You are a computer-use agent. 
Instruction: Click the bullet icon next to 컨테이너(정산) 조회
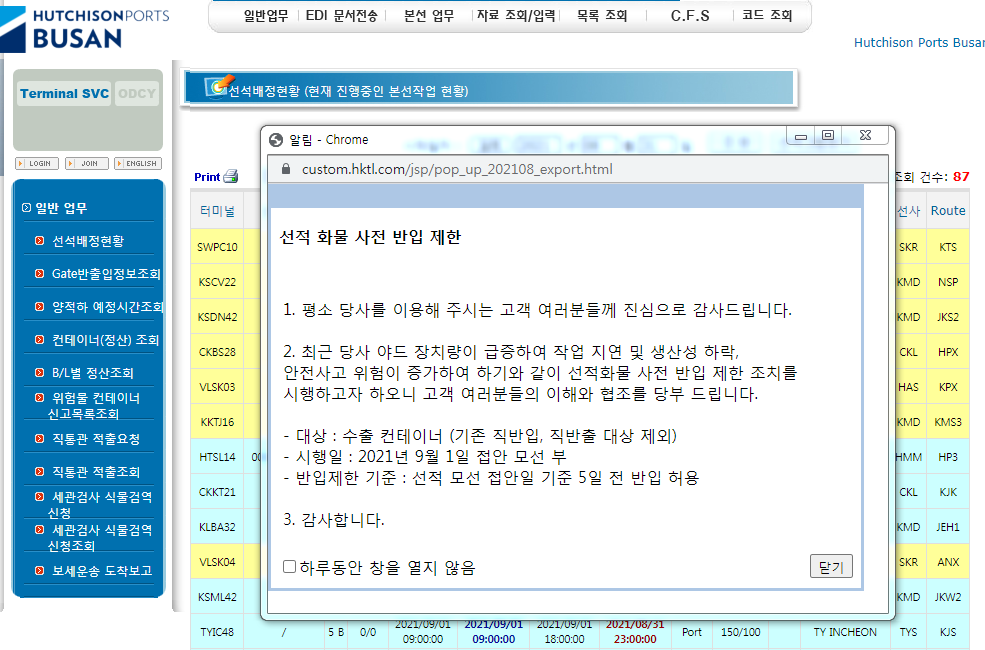tap(40, 339)
